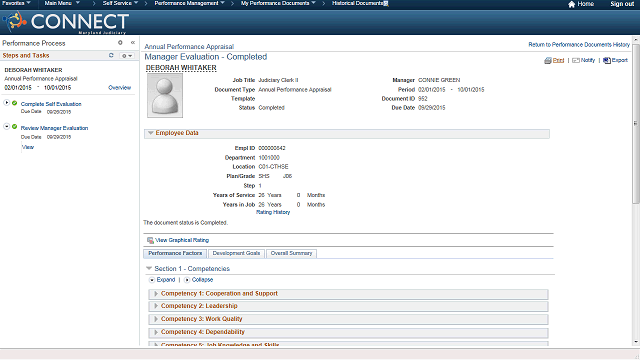Expand Competency 3: Work Quality

coord(156,319)
